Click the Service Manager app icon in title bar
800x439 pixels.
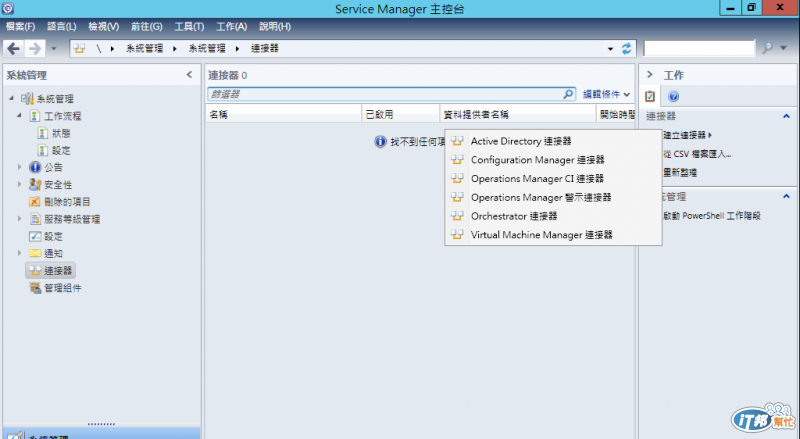tap(8, 8)
